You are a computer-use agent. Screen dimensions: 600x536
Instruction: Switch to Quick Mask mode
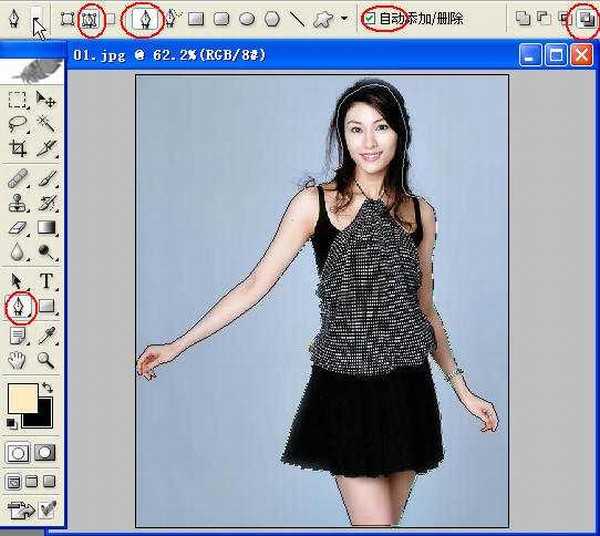45,453
